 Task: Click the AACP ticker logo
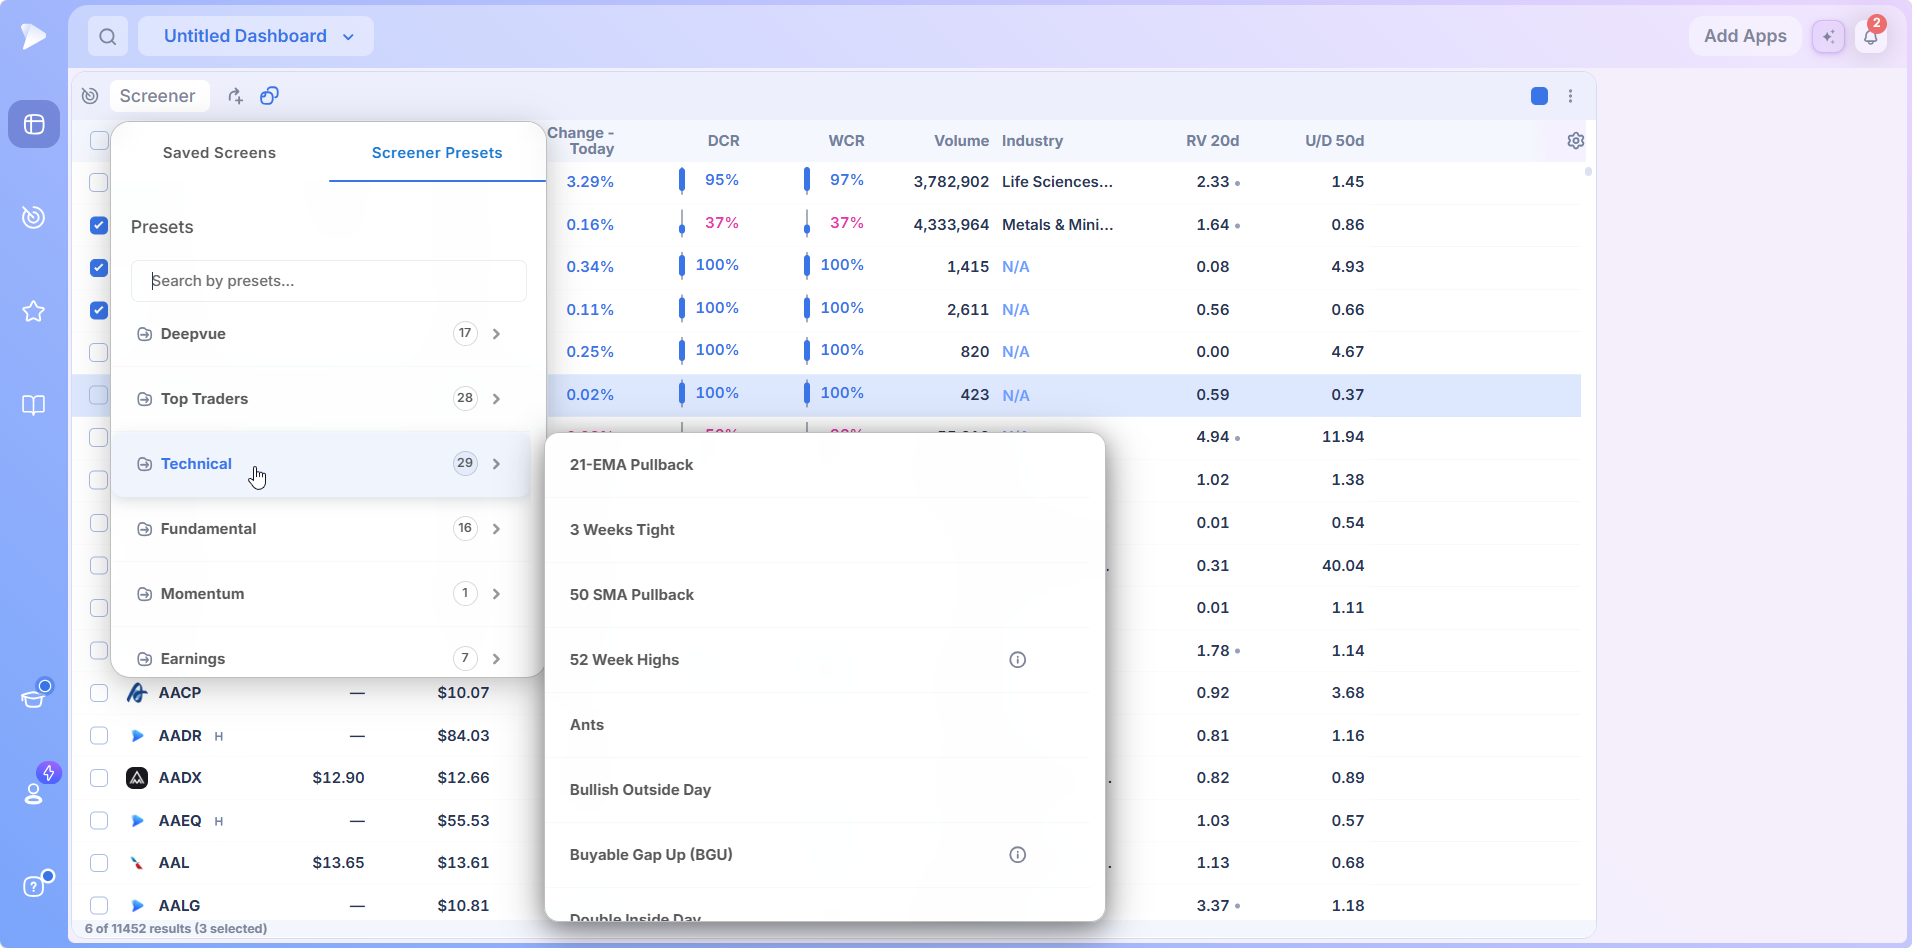pos(137,693)
